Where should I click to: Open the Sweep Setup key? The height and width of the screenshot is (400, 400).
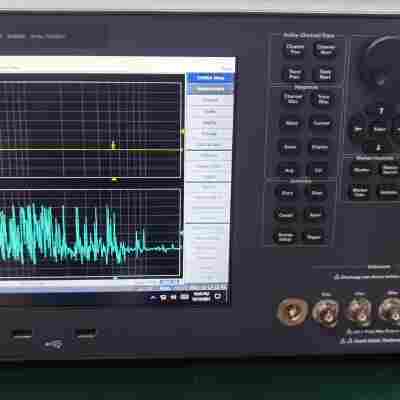pyautogui.click(x=285, y=237)
